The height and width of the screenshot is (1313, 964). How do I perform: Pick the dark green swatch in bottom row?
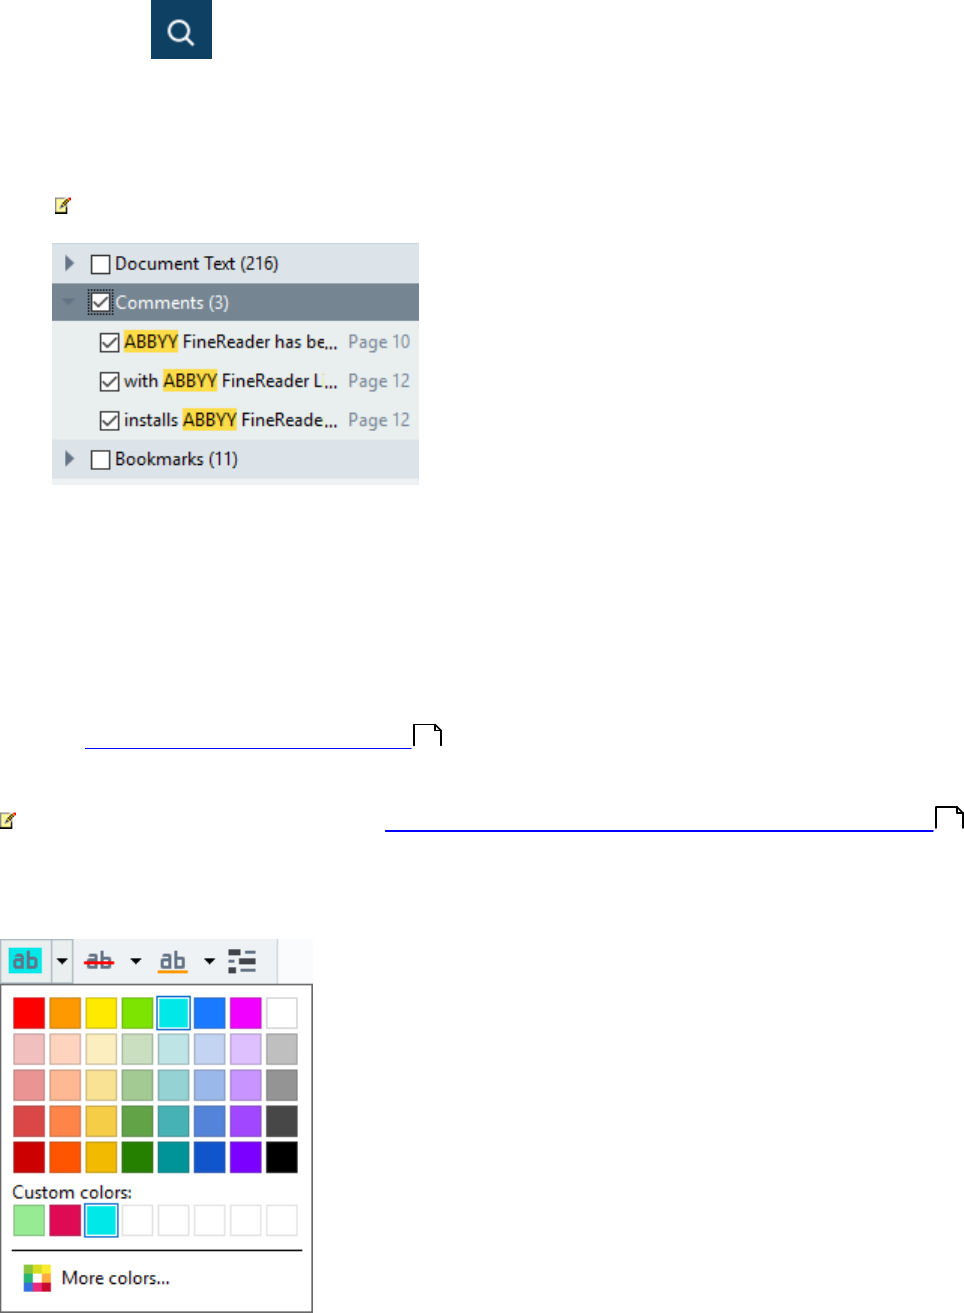click(137, 1157)
